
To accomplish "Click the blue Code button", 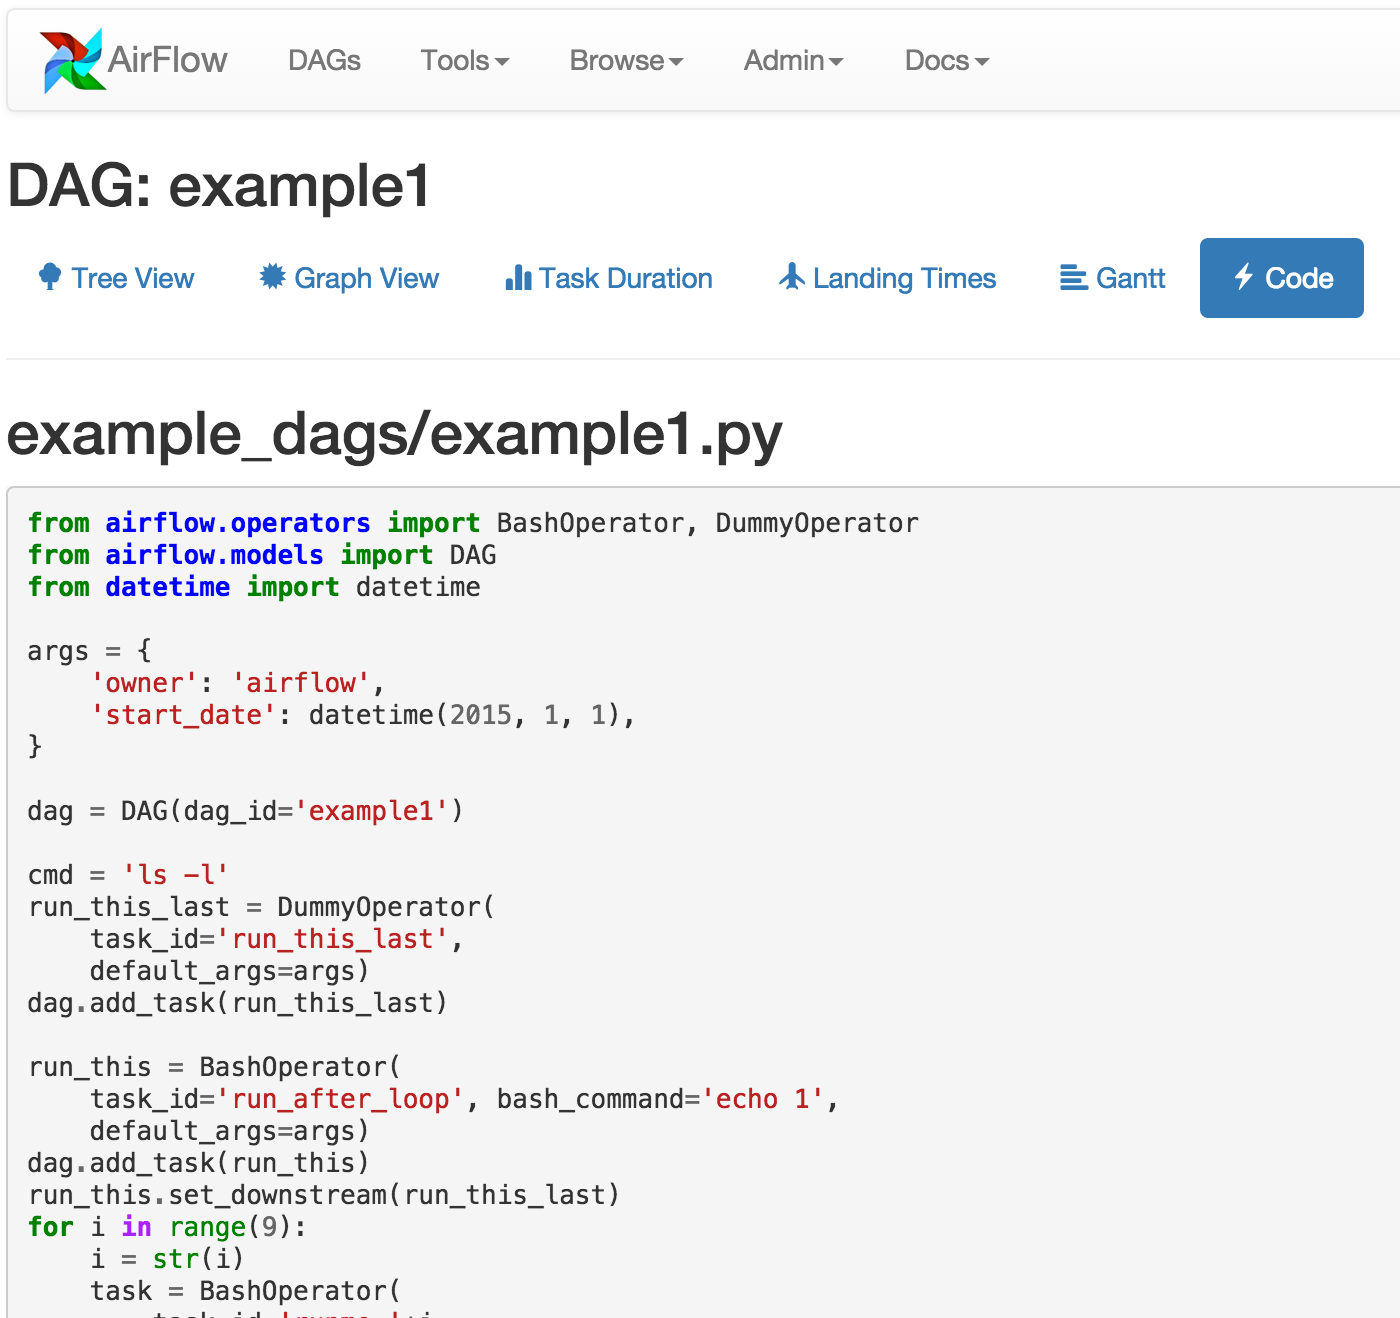I will [x=1281, y=278].
